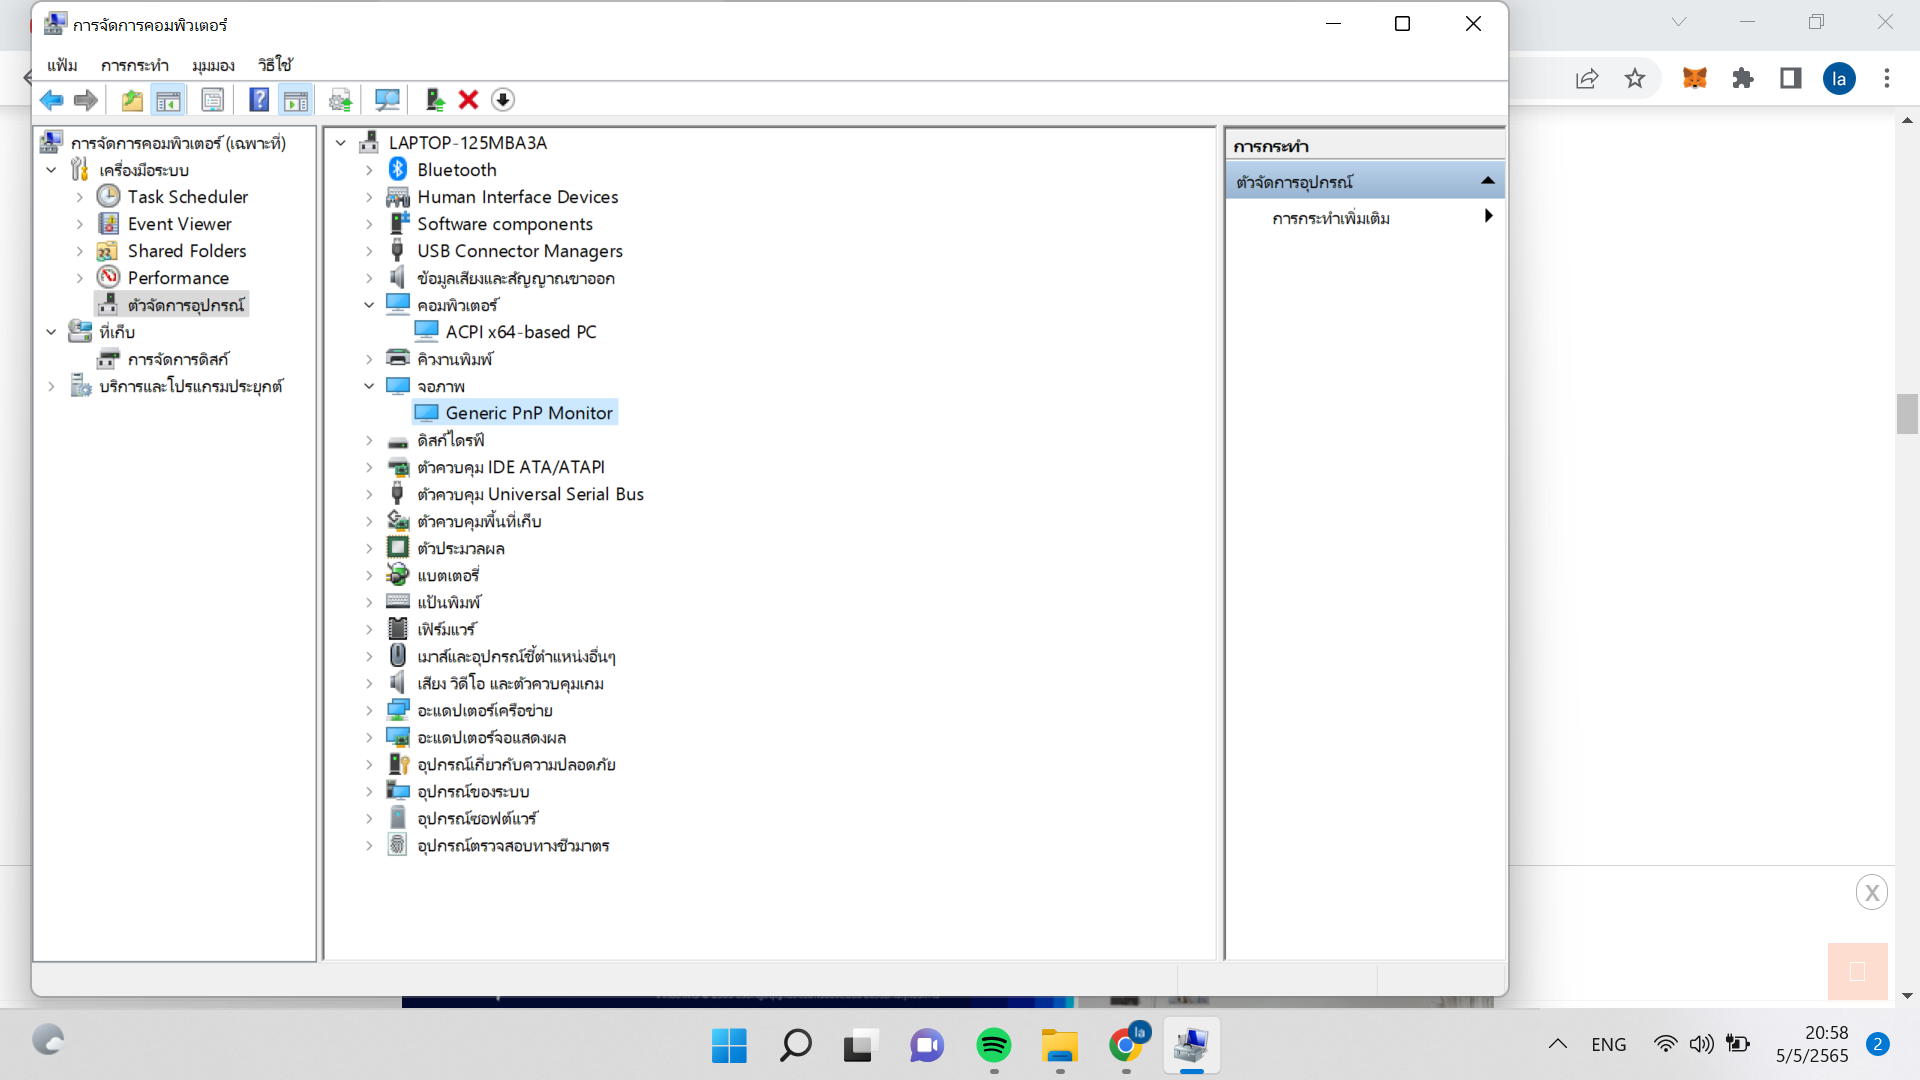Image resolution: width=1920 pixels, height=1080 pixels.
Task: Collapse the ตัวจัดการอุปกรณ์ actions section arrow
Action: [x=1487, y=181]
